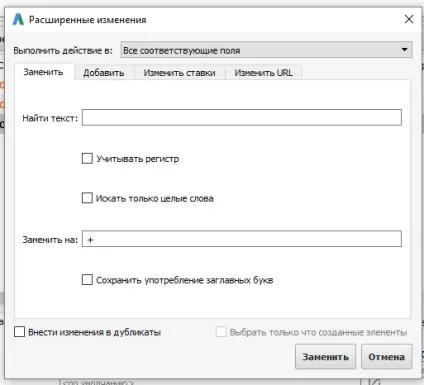
Task: Click the AdWords Editor logo icon
Action: tap(18, 19)
